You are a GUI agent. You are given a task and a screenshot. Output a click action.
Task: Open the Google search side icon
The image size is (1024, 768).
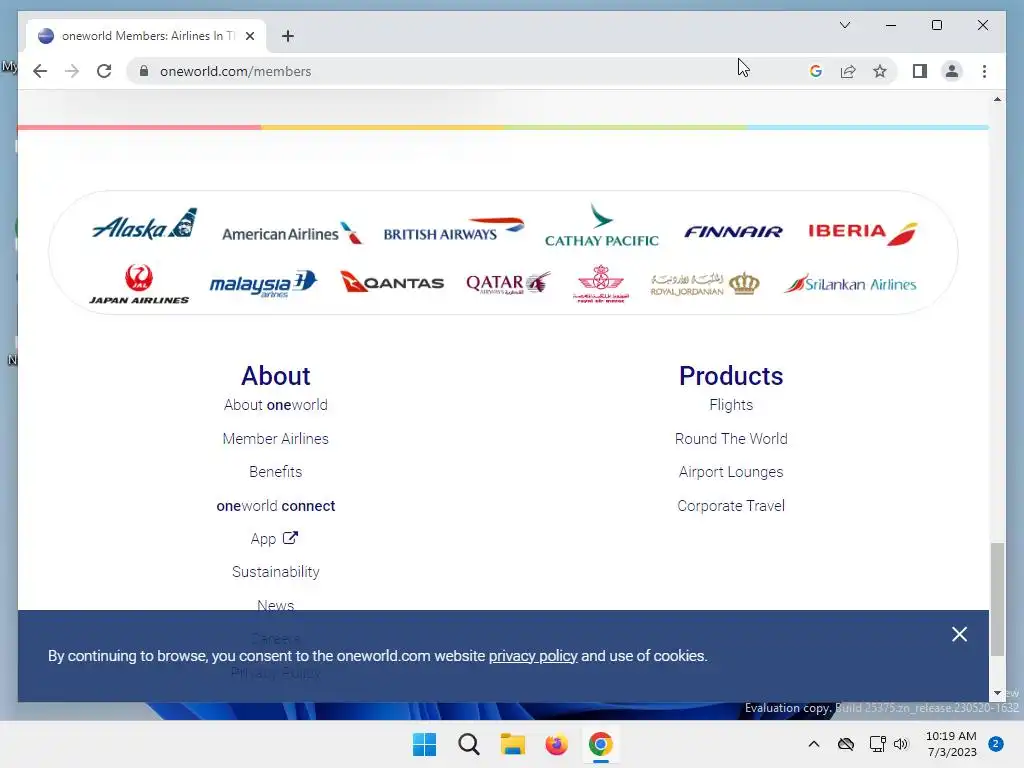point(816,71)
